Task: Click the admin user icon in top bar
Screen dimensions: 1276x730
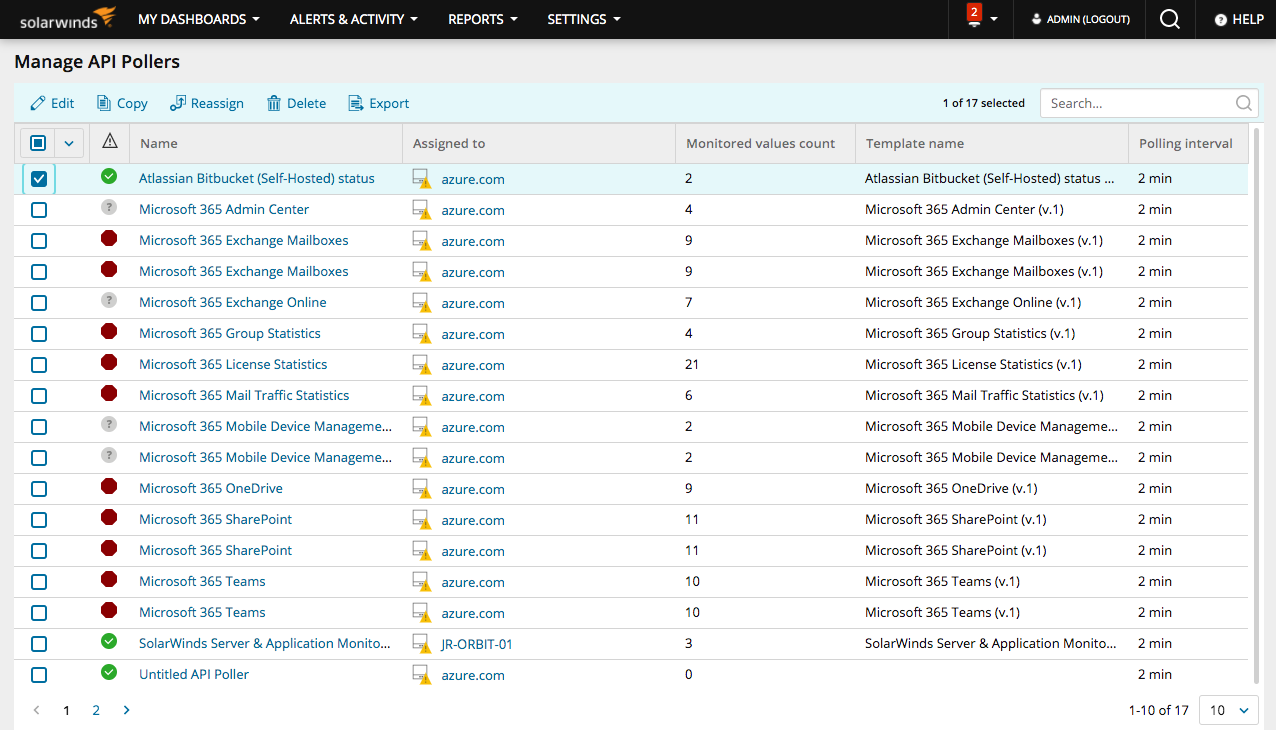Action: click(1036, 19)
